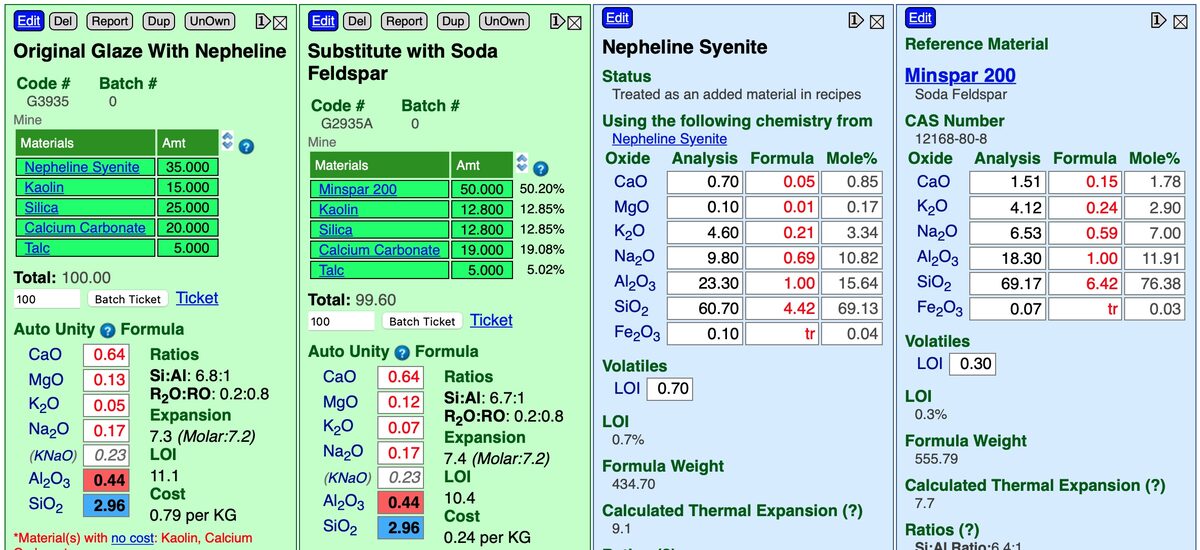Open Auto Unity help icon in Substitute recipe panel

click(x=402, y=353)
